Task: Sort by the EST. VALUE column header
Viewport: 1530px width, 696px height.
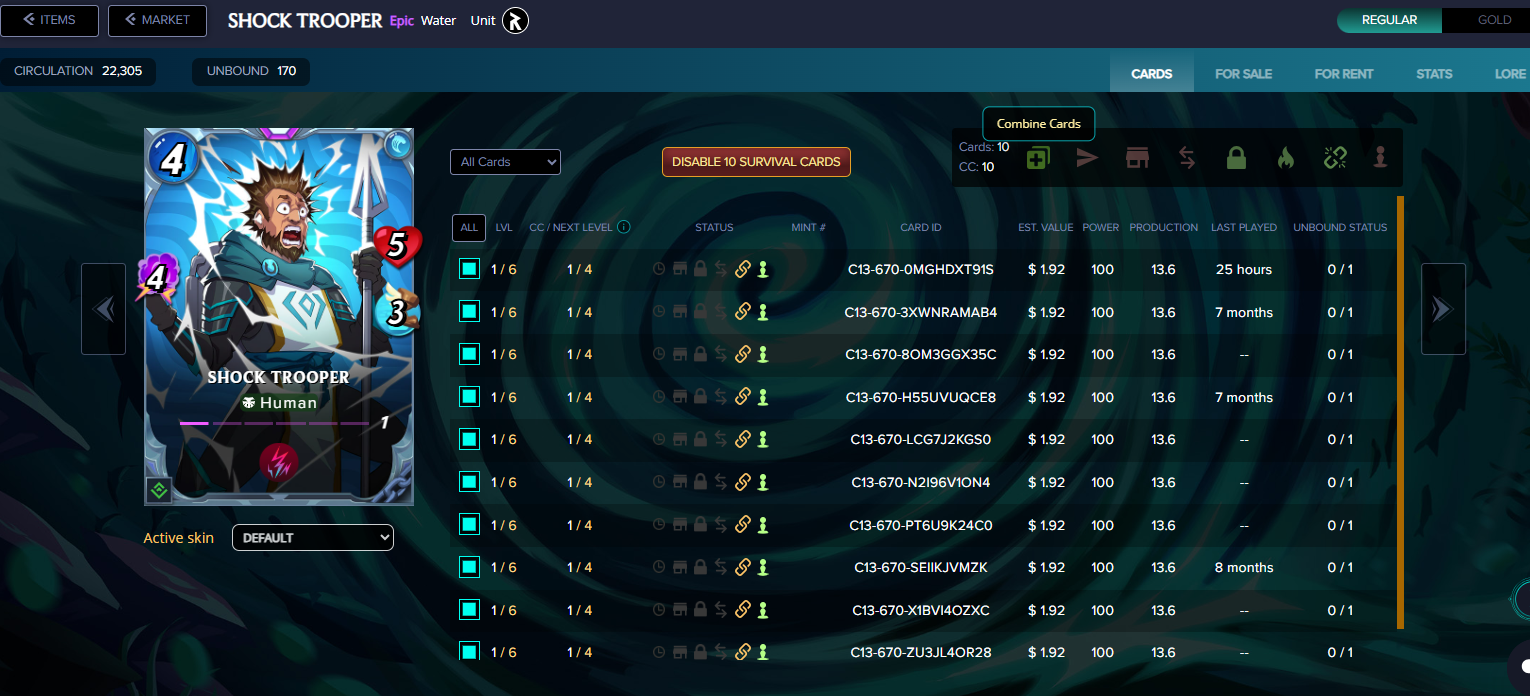Action: tap(1046, 227)
